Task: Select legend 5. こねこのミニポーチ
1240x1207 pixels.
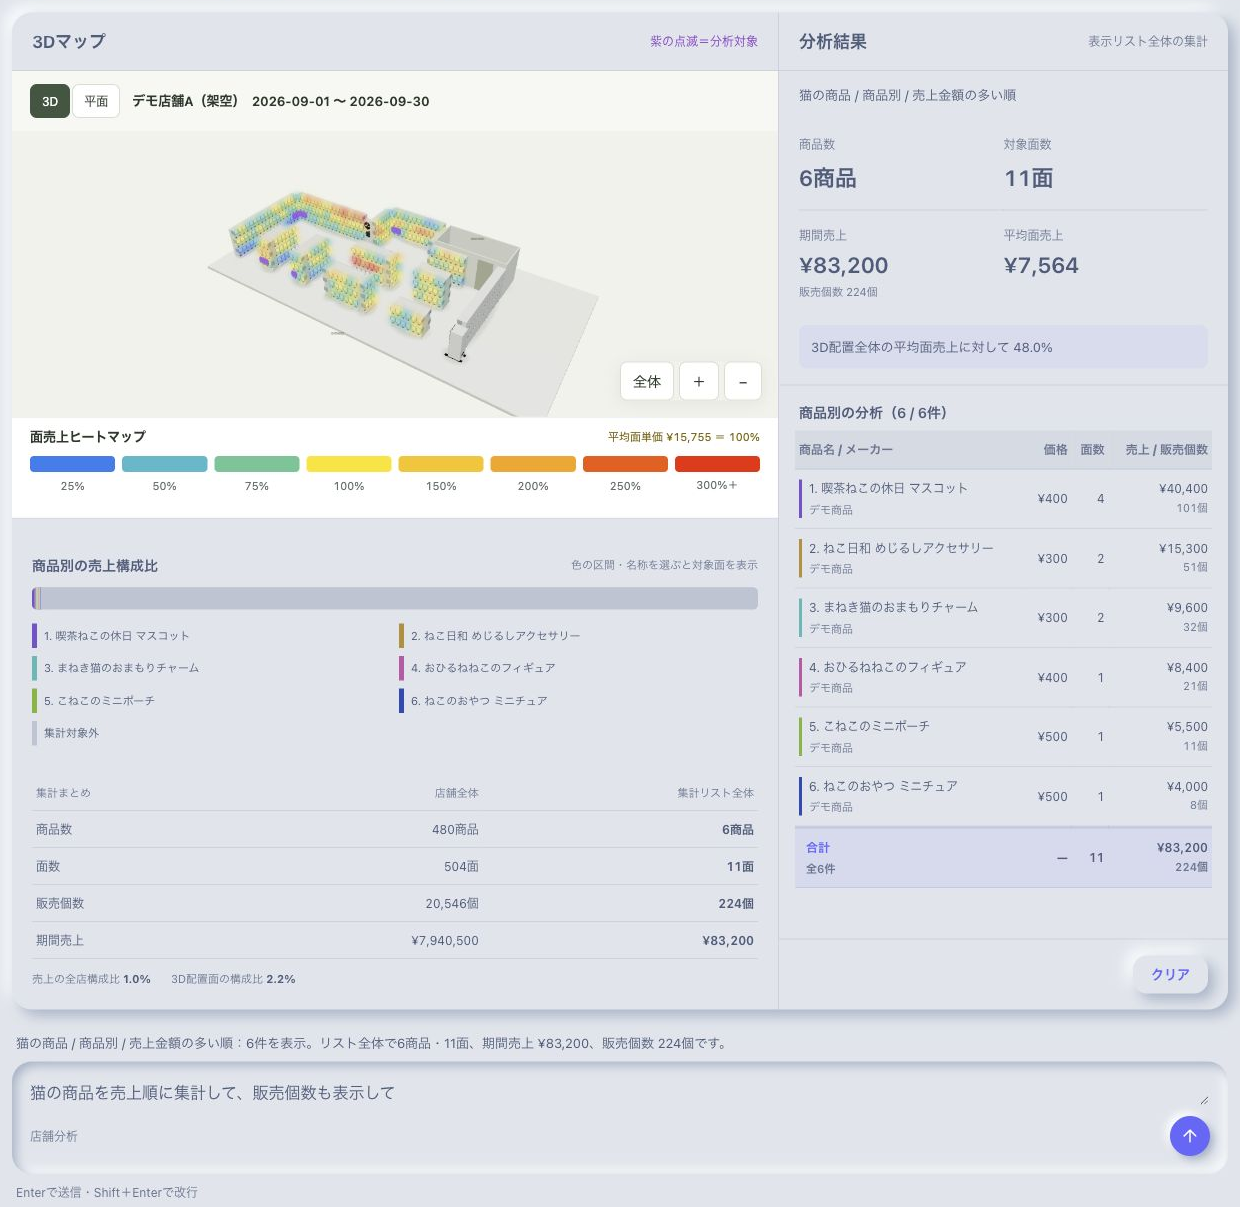Action: pos(94,701)
